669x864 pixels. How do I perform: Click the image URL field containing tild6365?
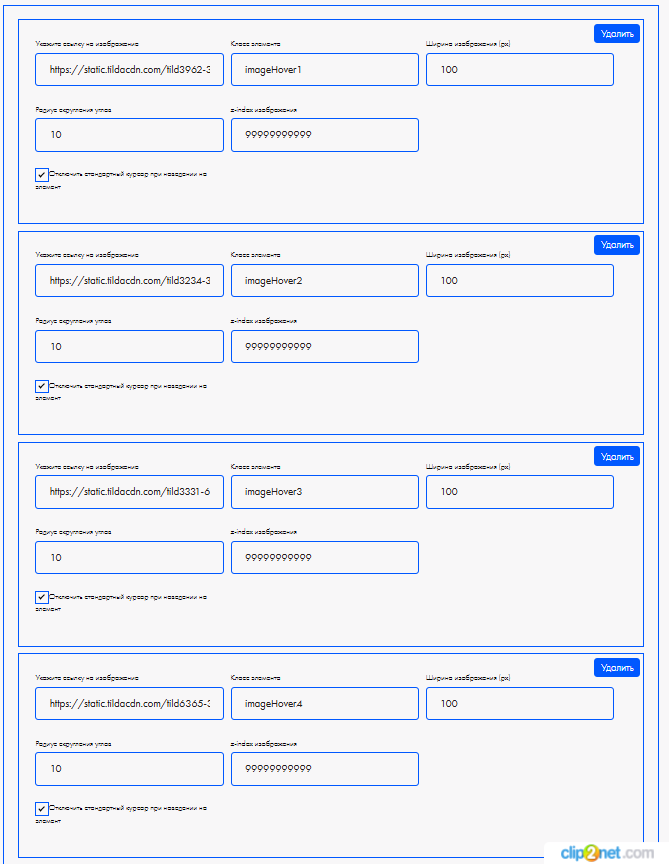point(129,704)
